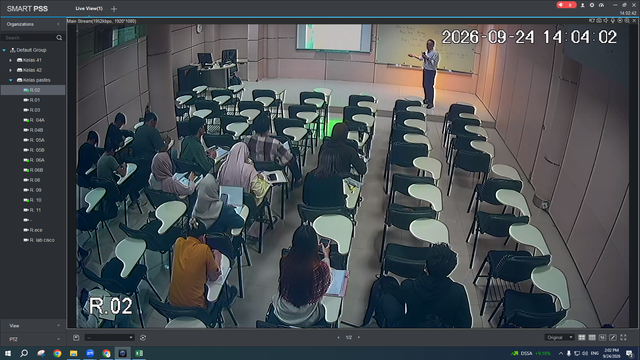Open instant playback icon in video toolbar
This screenshot has height=360, width=640.
pyautogui.click(x=620, y=20)
